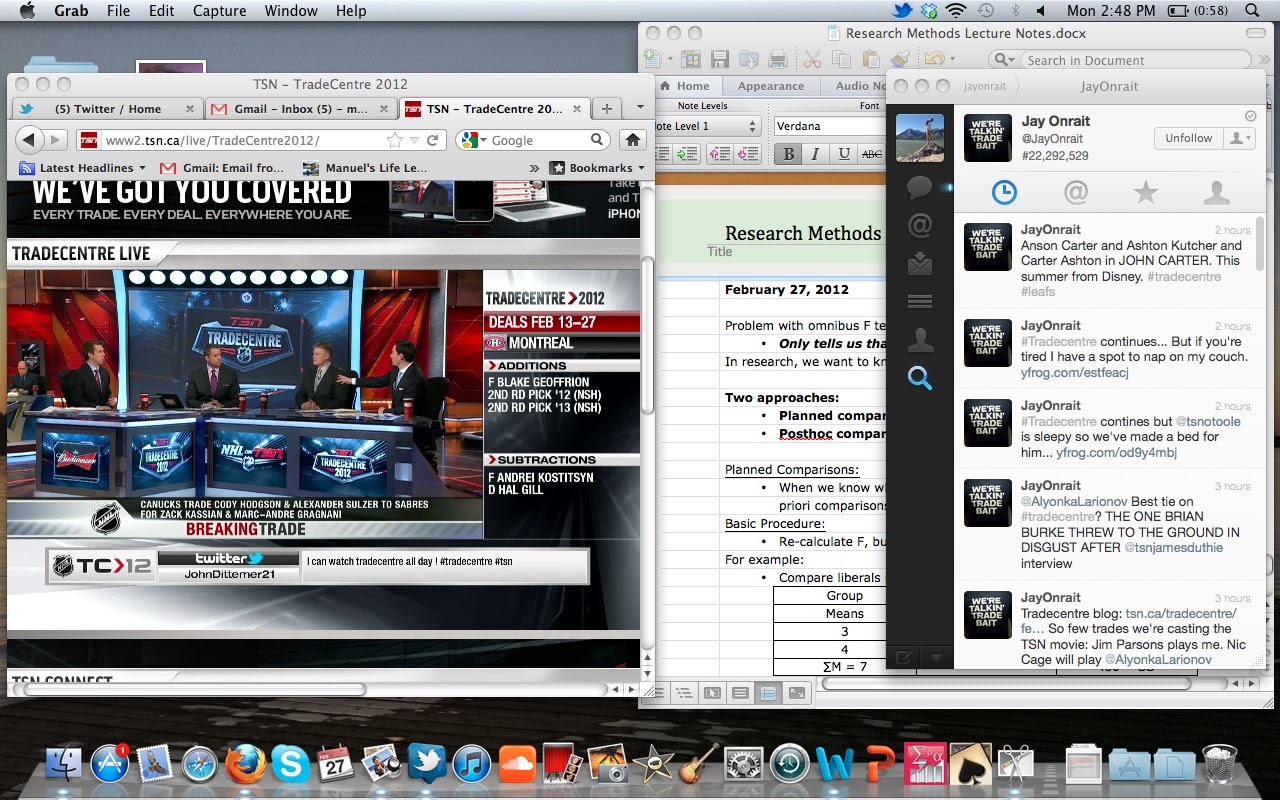Click the Save floppy disk icon in Word

(719, 60)
